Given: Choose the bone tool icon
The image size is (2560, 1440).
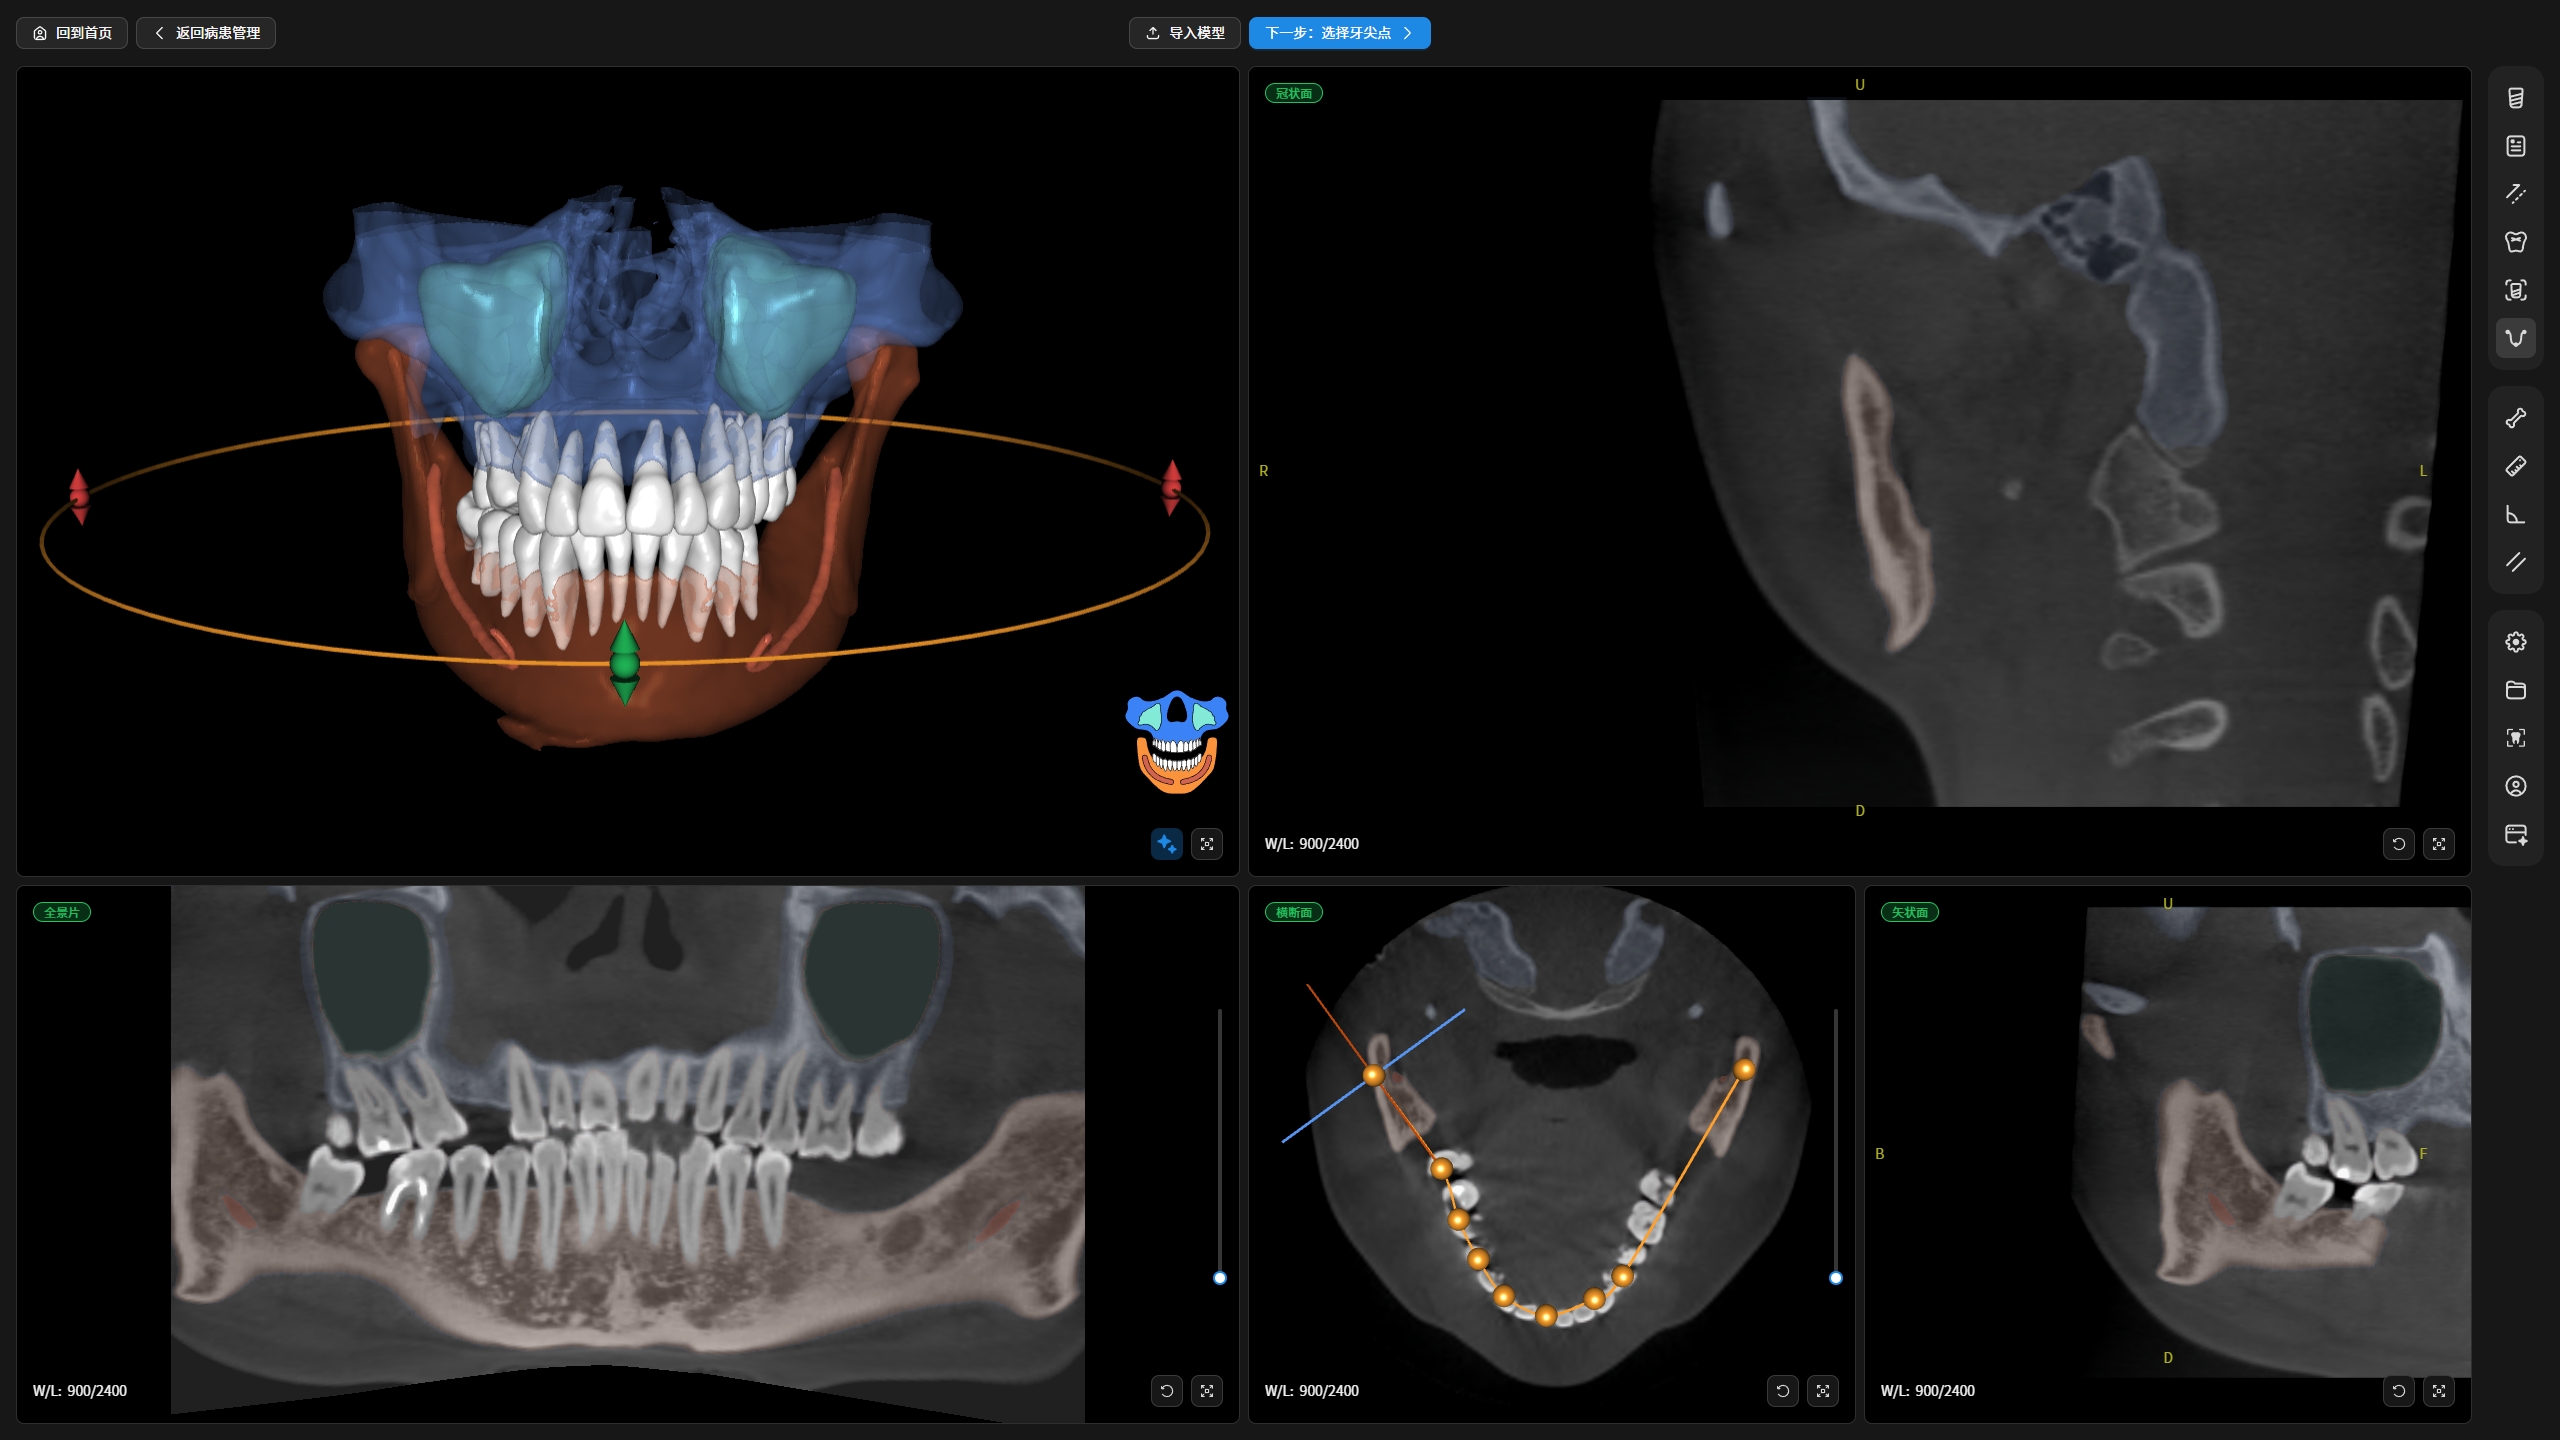Looking at the screenshot, I should coord(2515,418).
